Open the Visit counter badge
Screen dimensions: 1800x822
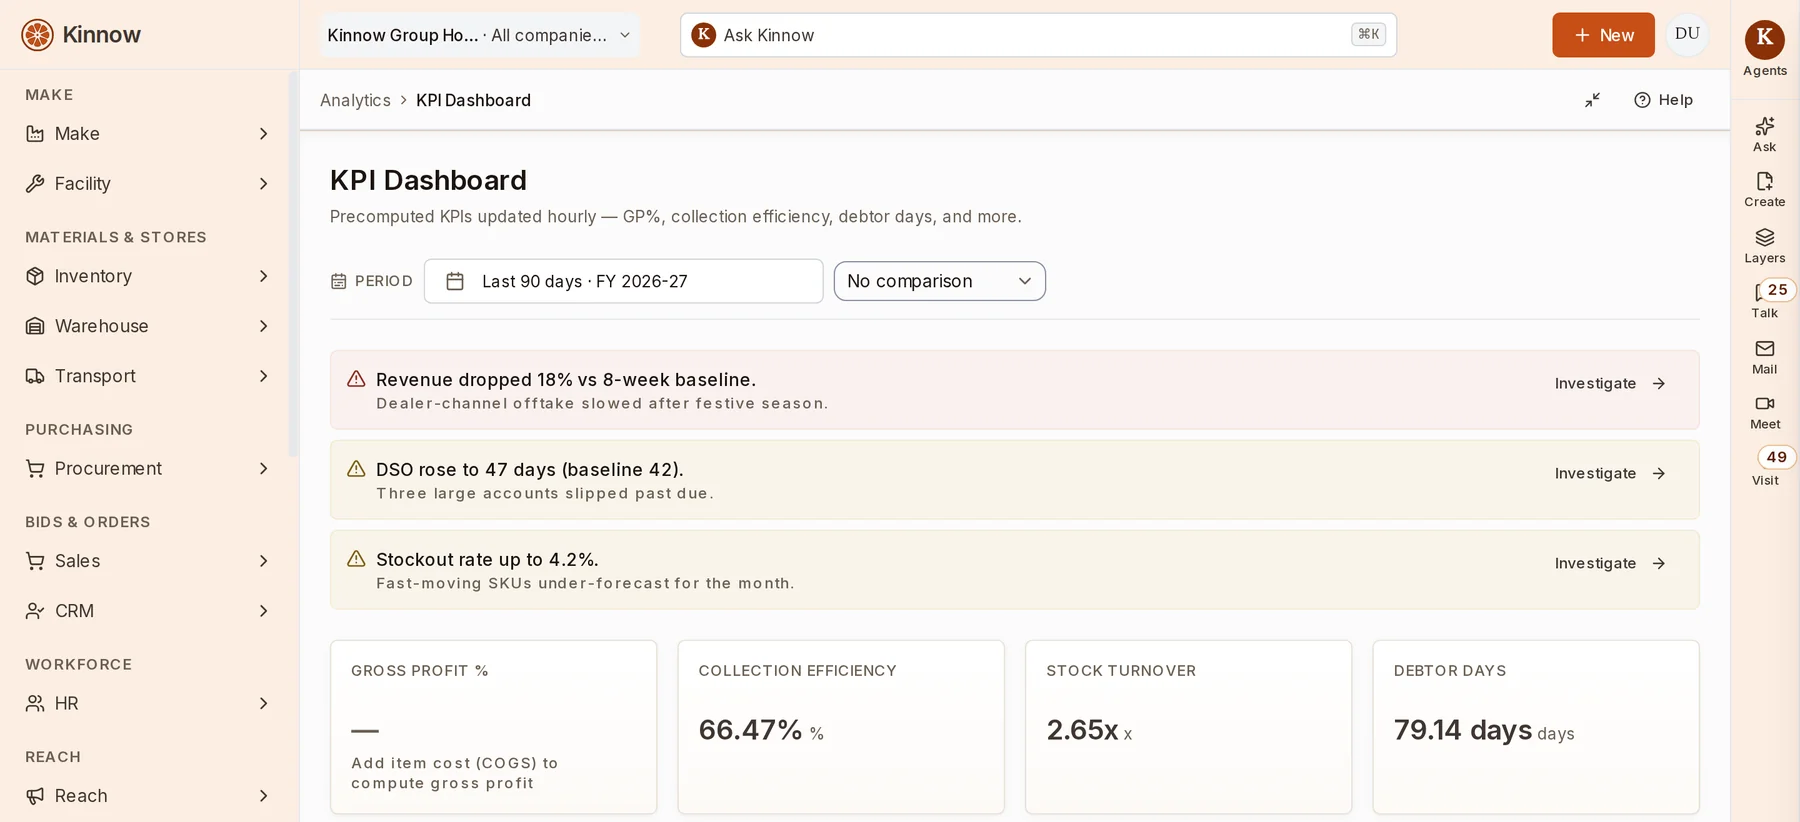(x=1776, y=457)
